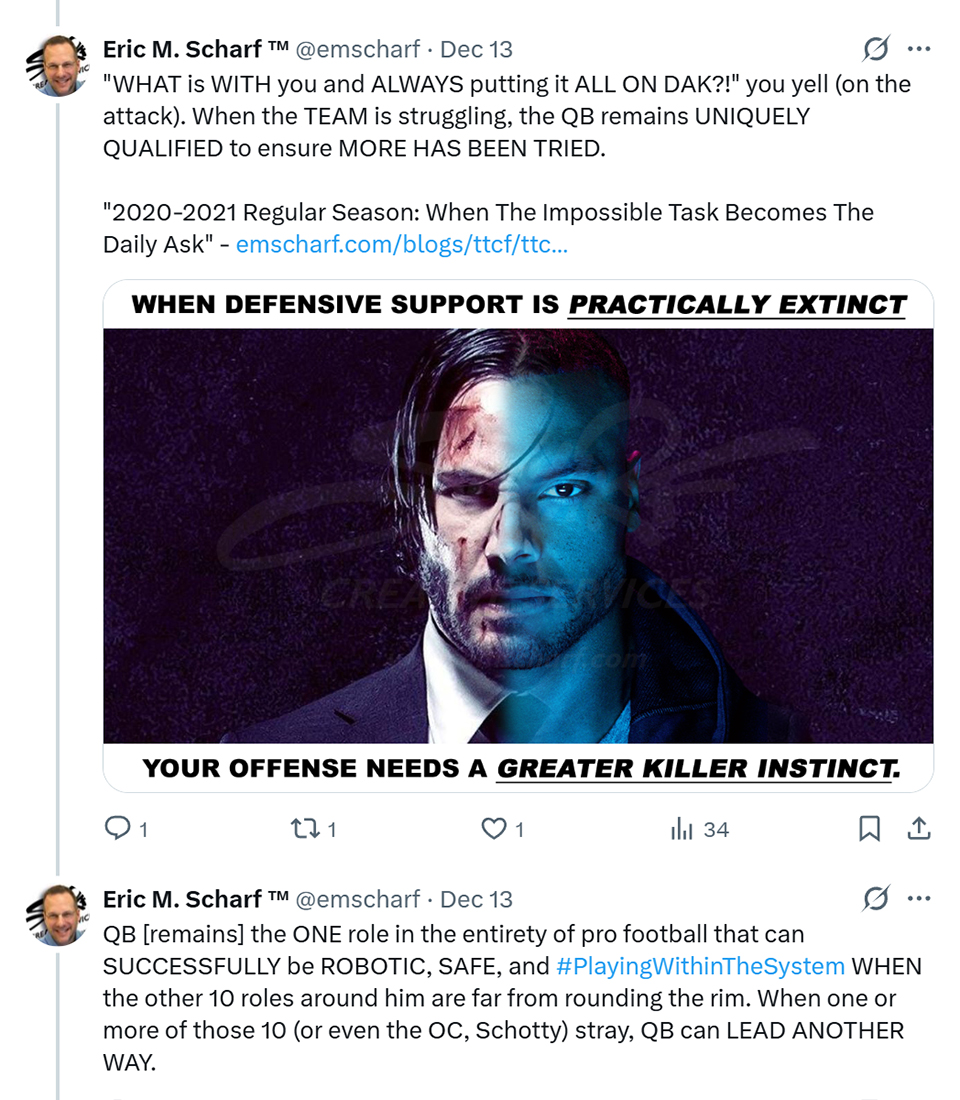The image size is (960, 1100).
Task: Open Dec 13 timestamp of first tweet
Action: pos(476,49)
